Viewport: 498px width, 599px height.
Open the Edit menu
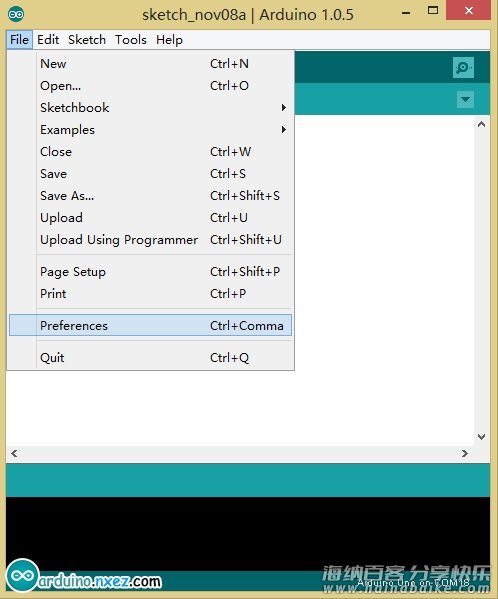(48, 40)
